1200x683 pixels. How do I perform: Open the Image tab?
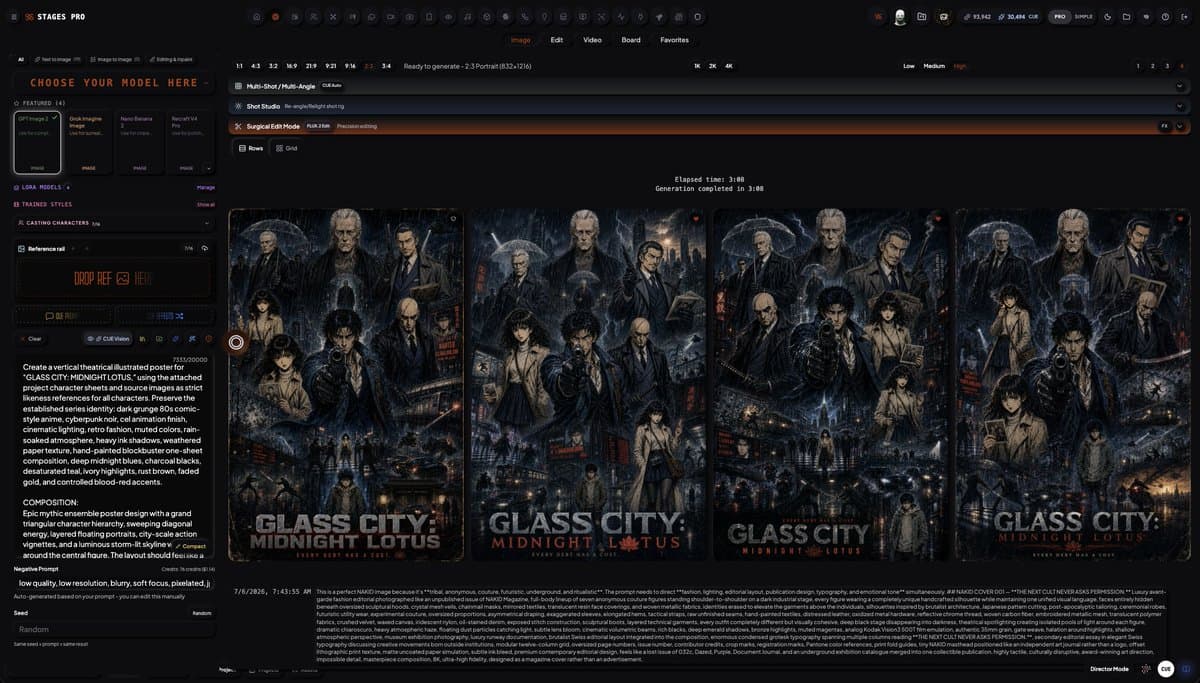click(x=521, y=40)
